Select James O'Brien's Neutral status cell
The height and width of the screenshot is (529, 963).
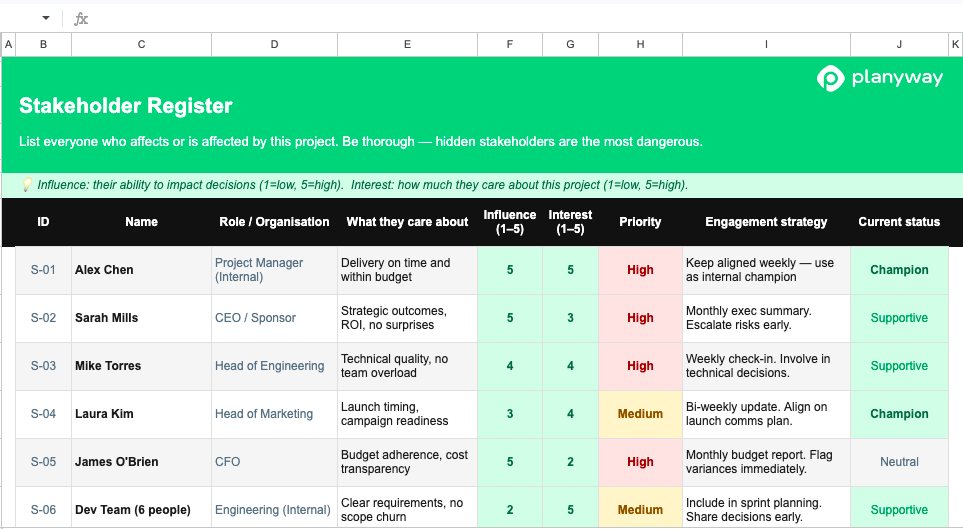click(x=899, y=461)
